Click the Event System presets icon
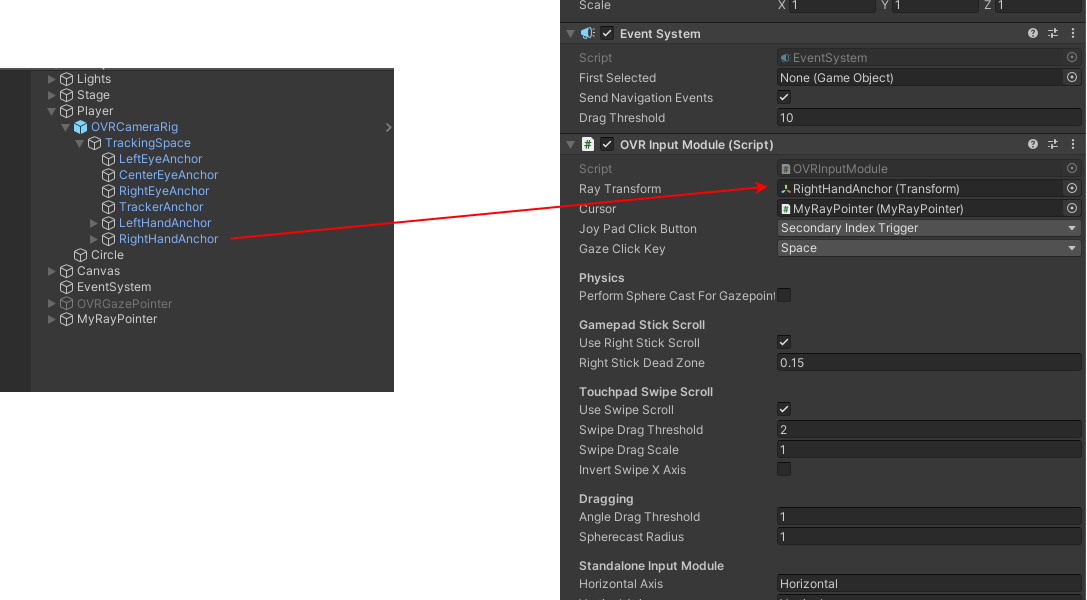The width and height of the screenshot is (1087, 600). coord(1053,33)
